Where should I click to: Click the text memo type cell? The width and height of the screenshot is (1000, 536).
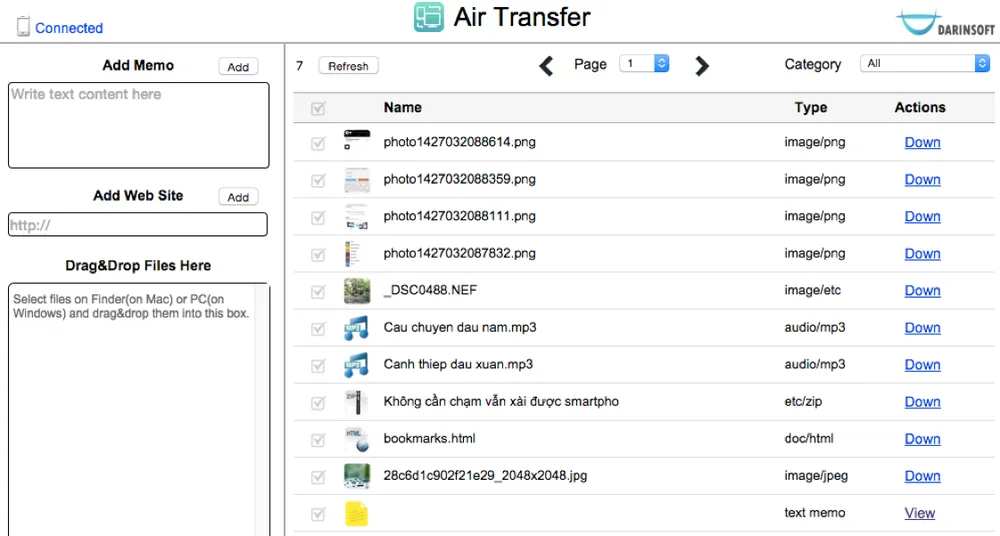814,512
